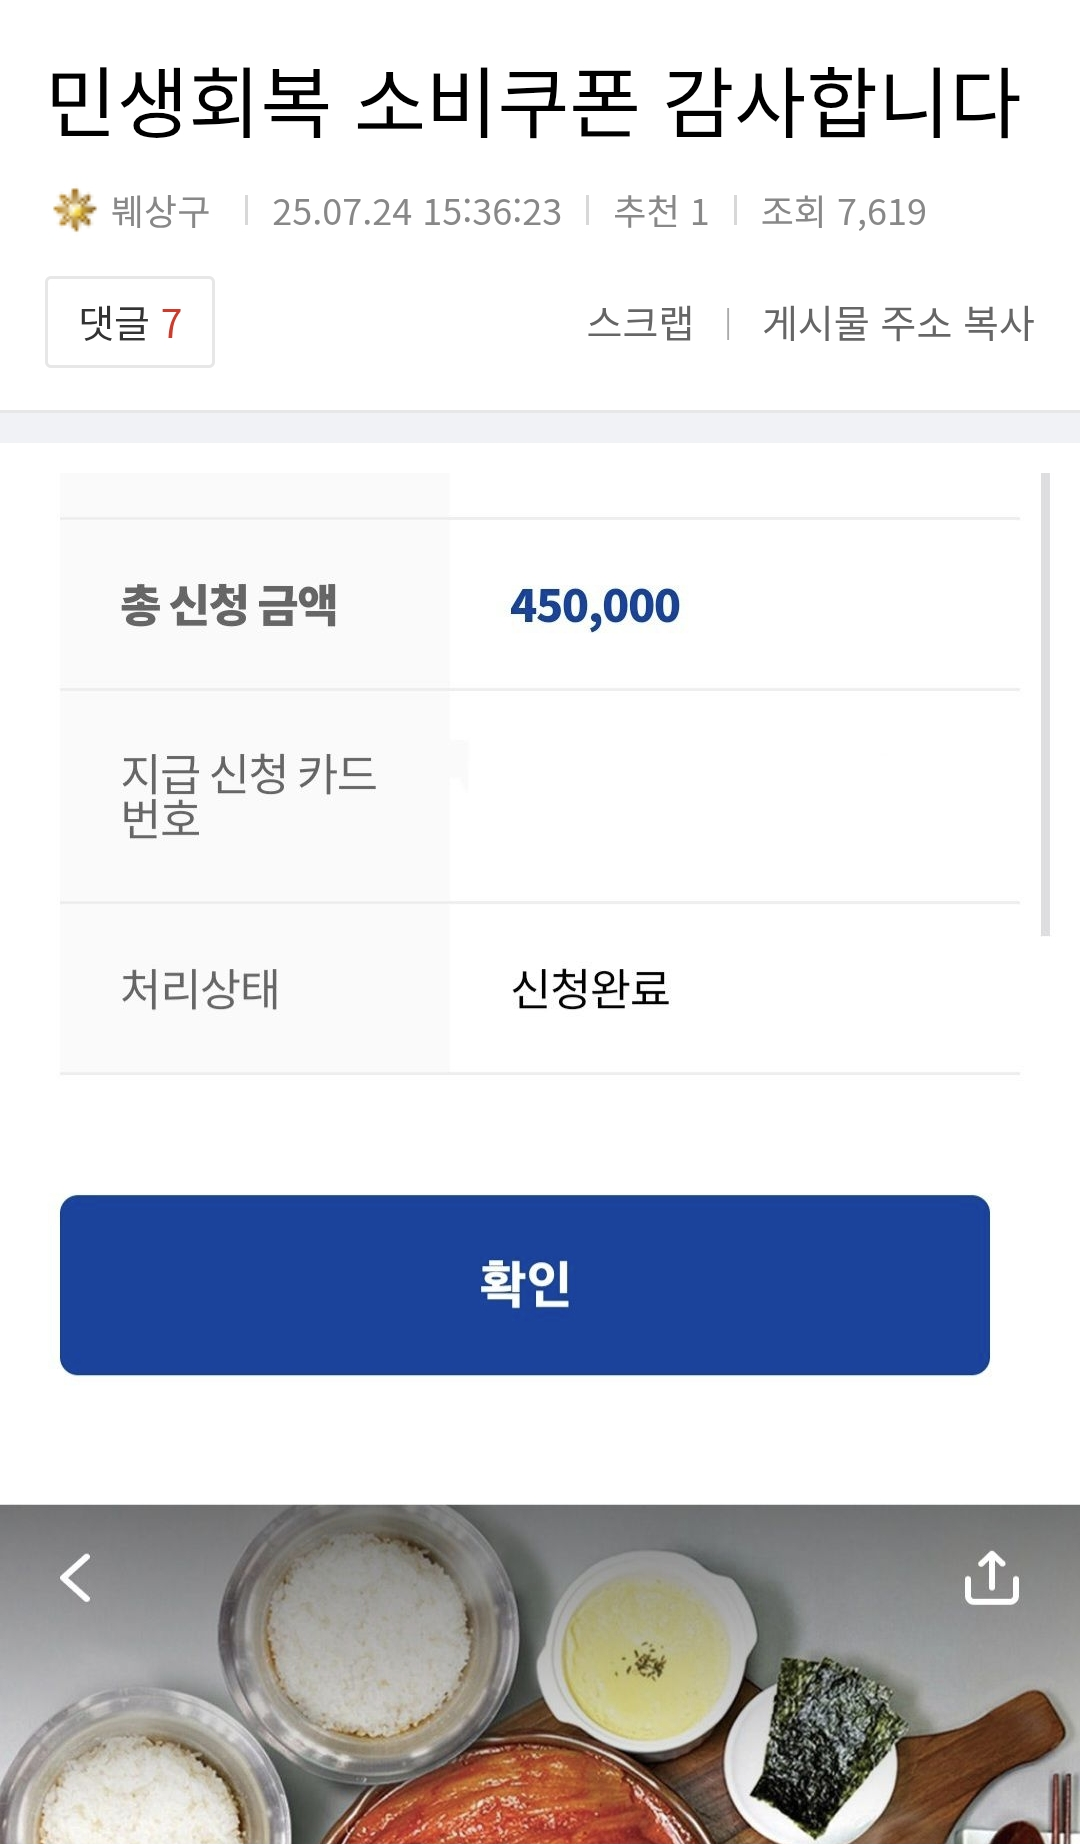
Task: Tap the 신청완료 status value
Action: tap(590, 989)
